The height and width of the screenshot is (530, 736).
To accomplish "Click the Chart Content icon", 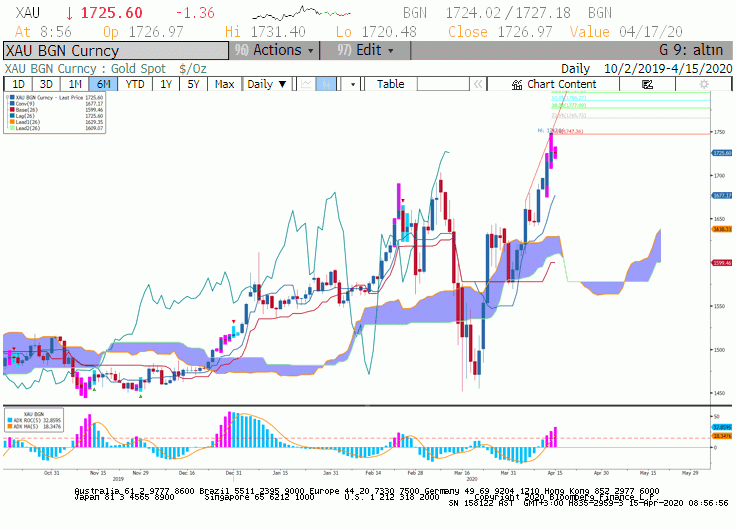I will 517,84.
